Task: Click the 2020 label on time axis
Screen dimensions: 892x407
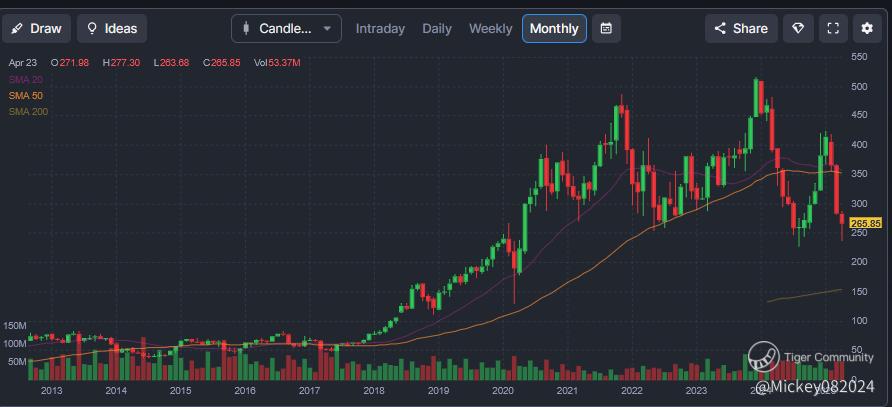Action: coord(502,391)
